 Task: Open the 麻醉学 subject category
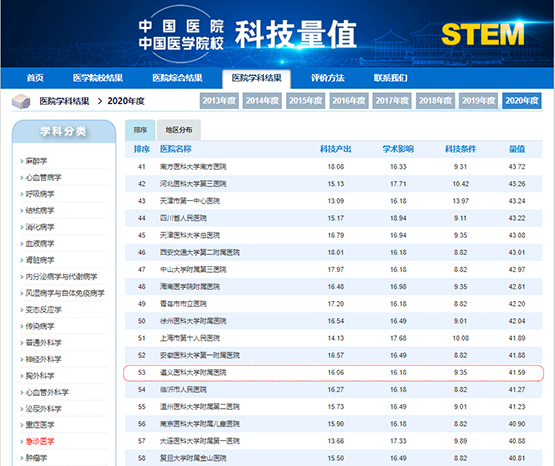[36, 161]
